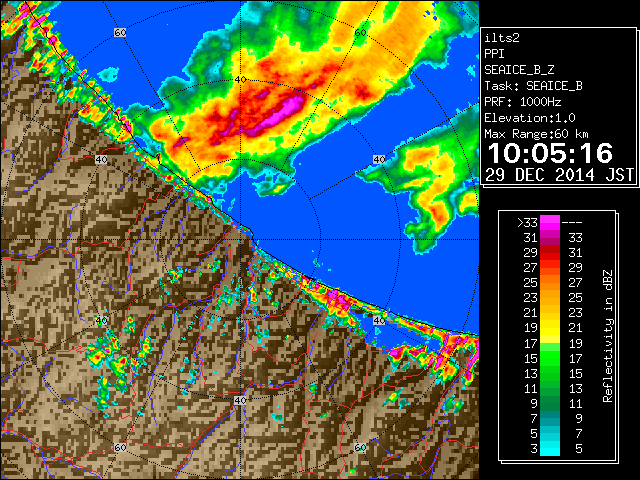
Task: Click the "Max Range:60 km" text
Action: click(536, 134)
